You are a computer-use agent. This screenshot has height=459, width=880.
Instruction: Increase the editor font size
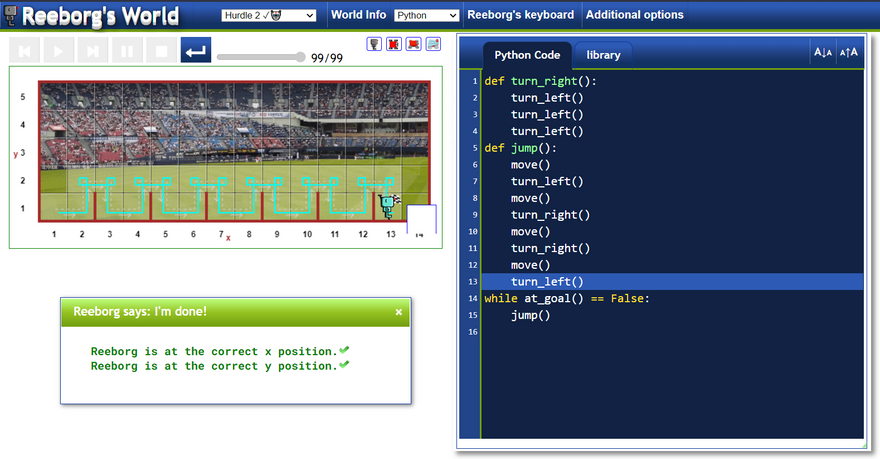click(x=848, y=53)
